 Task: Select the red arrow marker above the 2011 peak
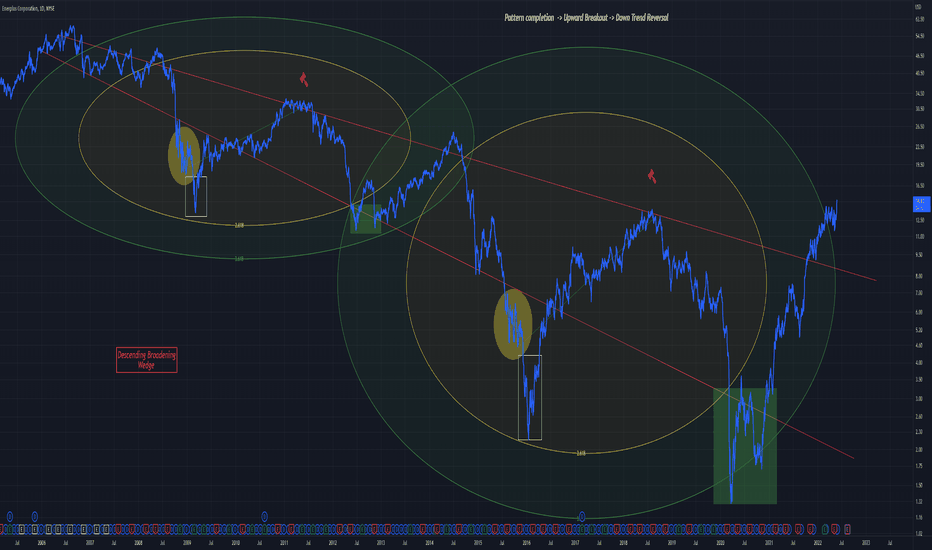click(x=304, y=79)
